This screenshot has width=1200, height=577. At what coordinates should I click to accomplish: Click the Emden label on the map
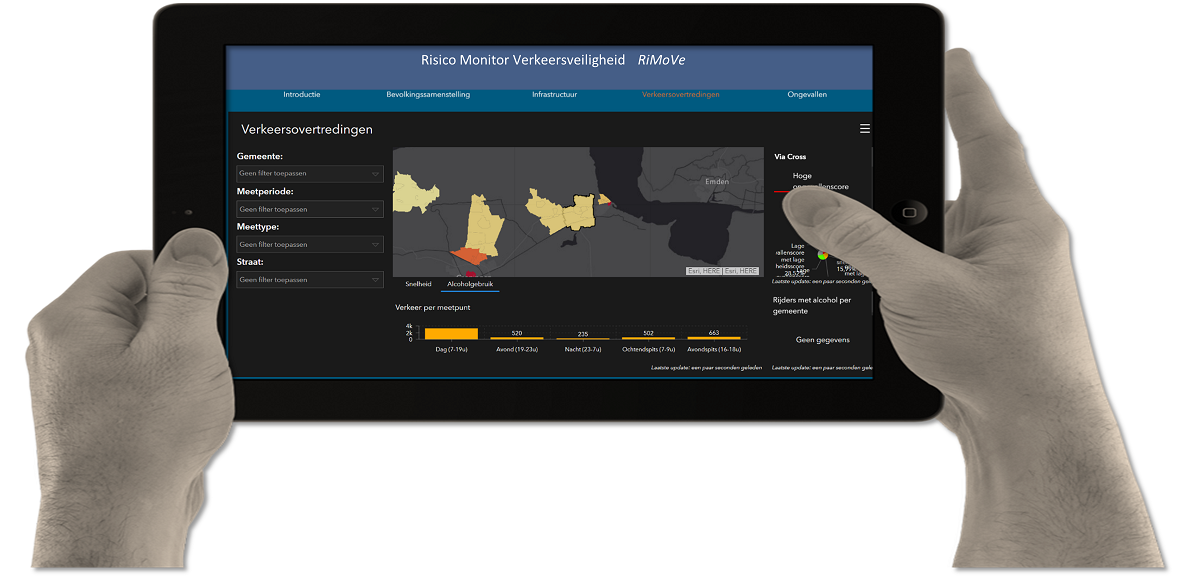[x=717, y=182]
